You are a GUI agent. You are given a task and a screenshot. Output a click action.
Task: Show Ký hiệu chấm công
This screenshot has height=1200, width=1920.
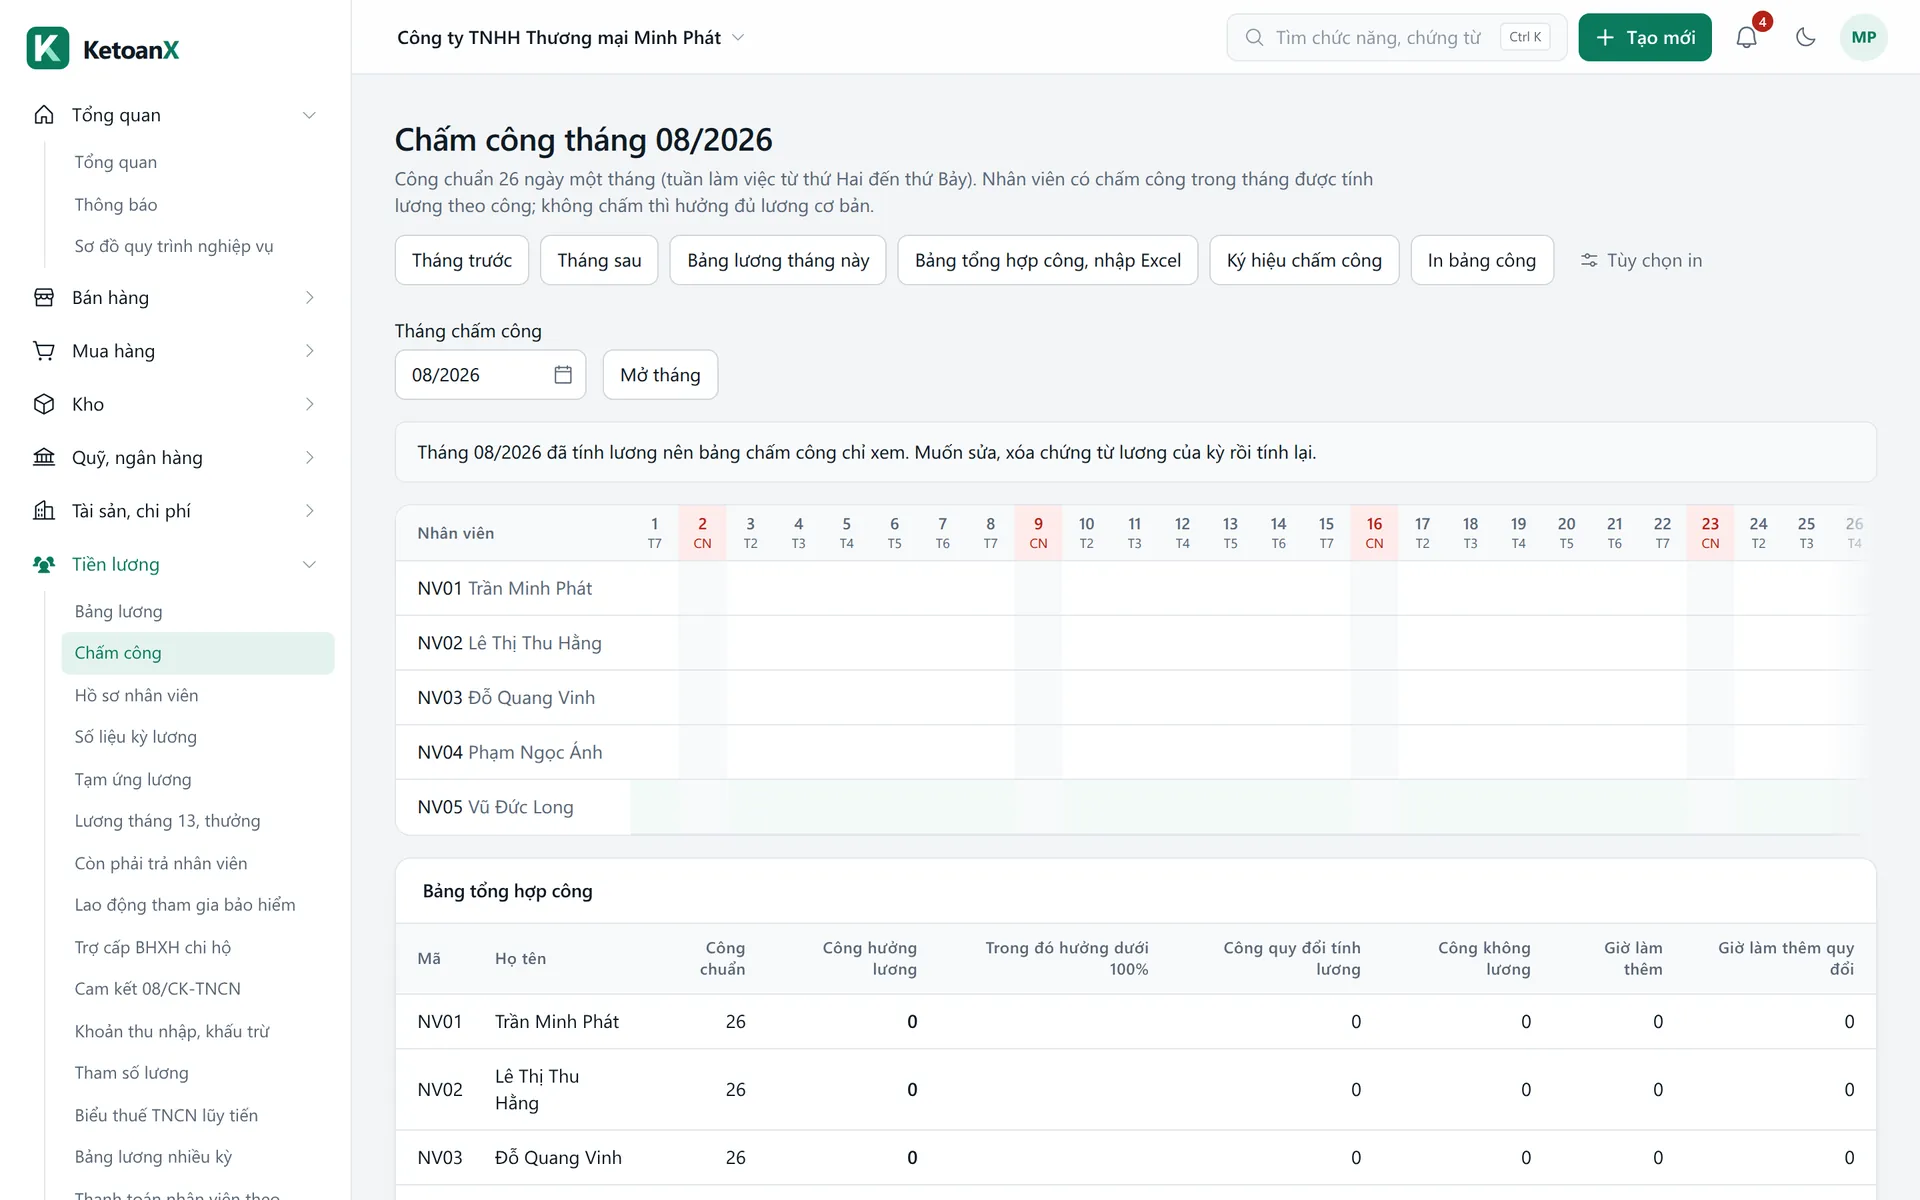point(1304,261)
